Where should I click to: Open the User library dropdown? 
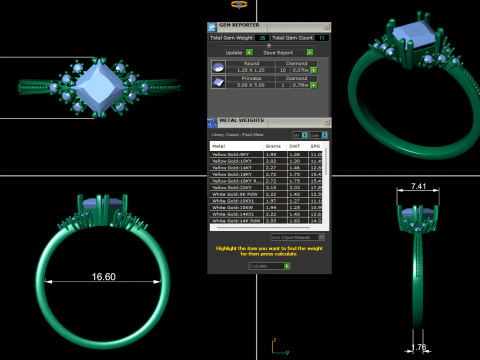[324, 135]
